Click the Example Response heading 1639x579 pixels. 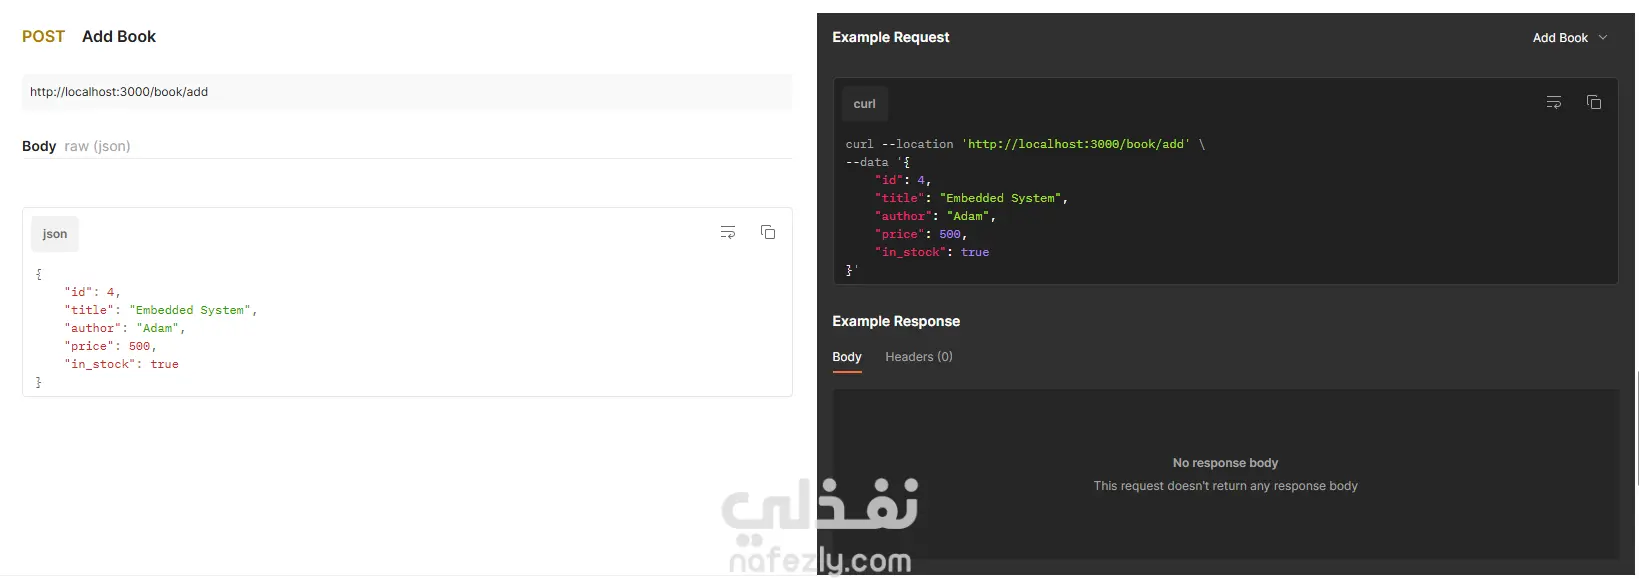click(895, 321)
